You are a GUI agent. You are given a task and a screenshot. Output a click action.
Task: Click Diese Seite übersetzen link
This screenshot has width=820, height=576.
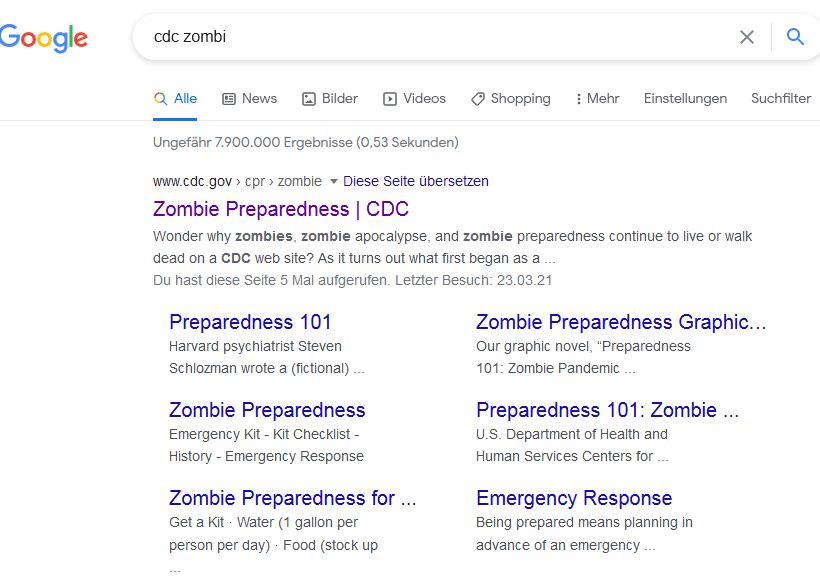tap(416, 181)
